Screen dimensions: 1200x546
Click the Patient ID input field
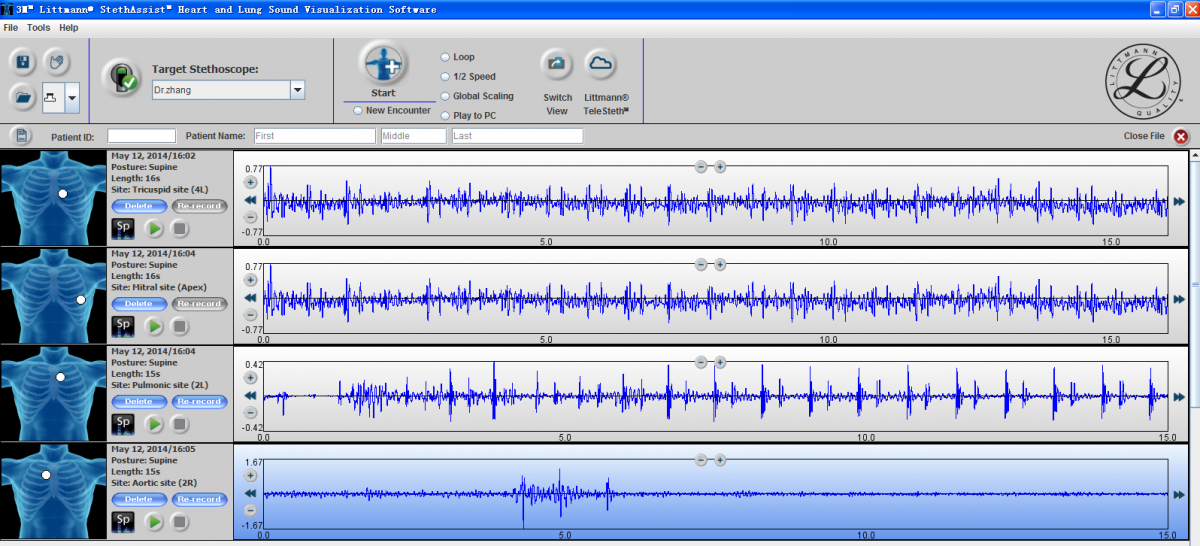tap(141, 136)
